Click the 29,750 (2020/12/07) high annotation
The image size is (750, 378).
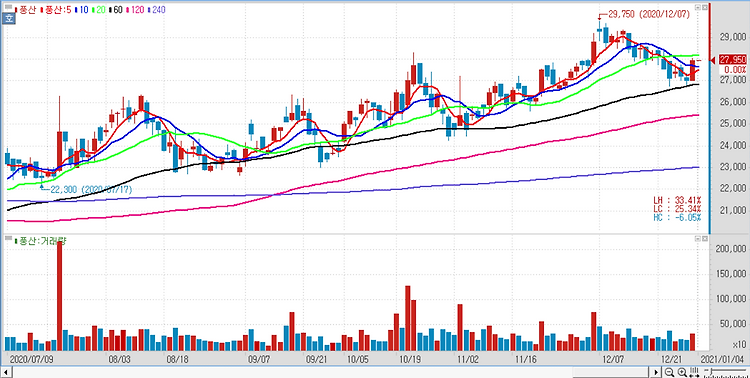coord(649,14)
